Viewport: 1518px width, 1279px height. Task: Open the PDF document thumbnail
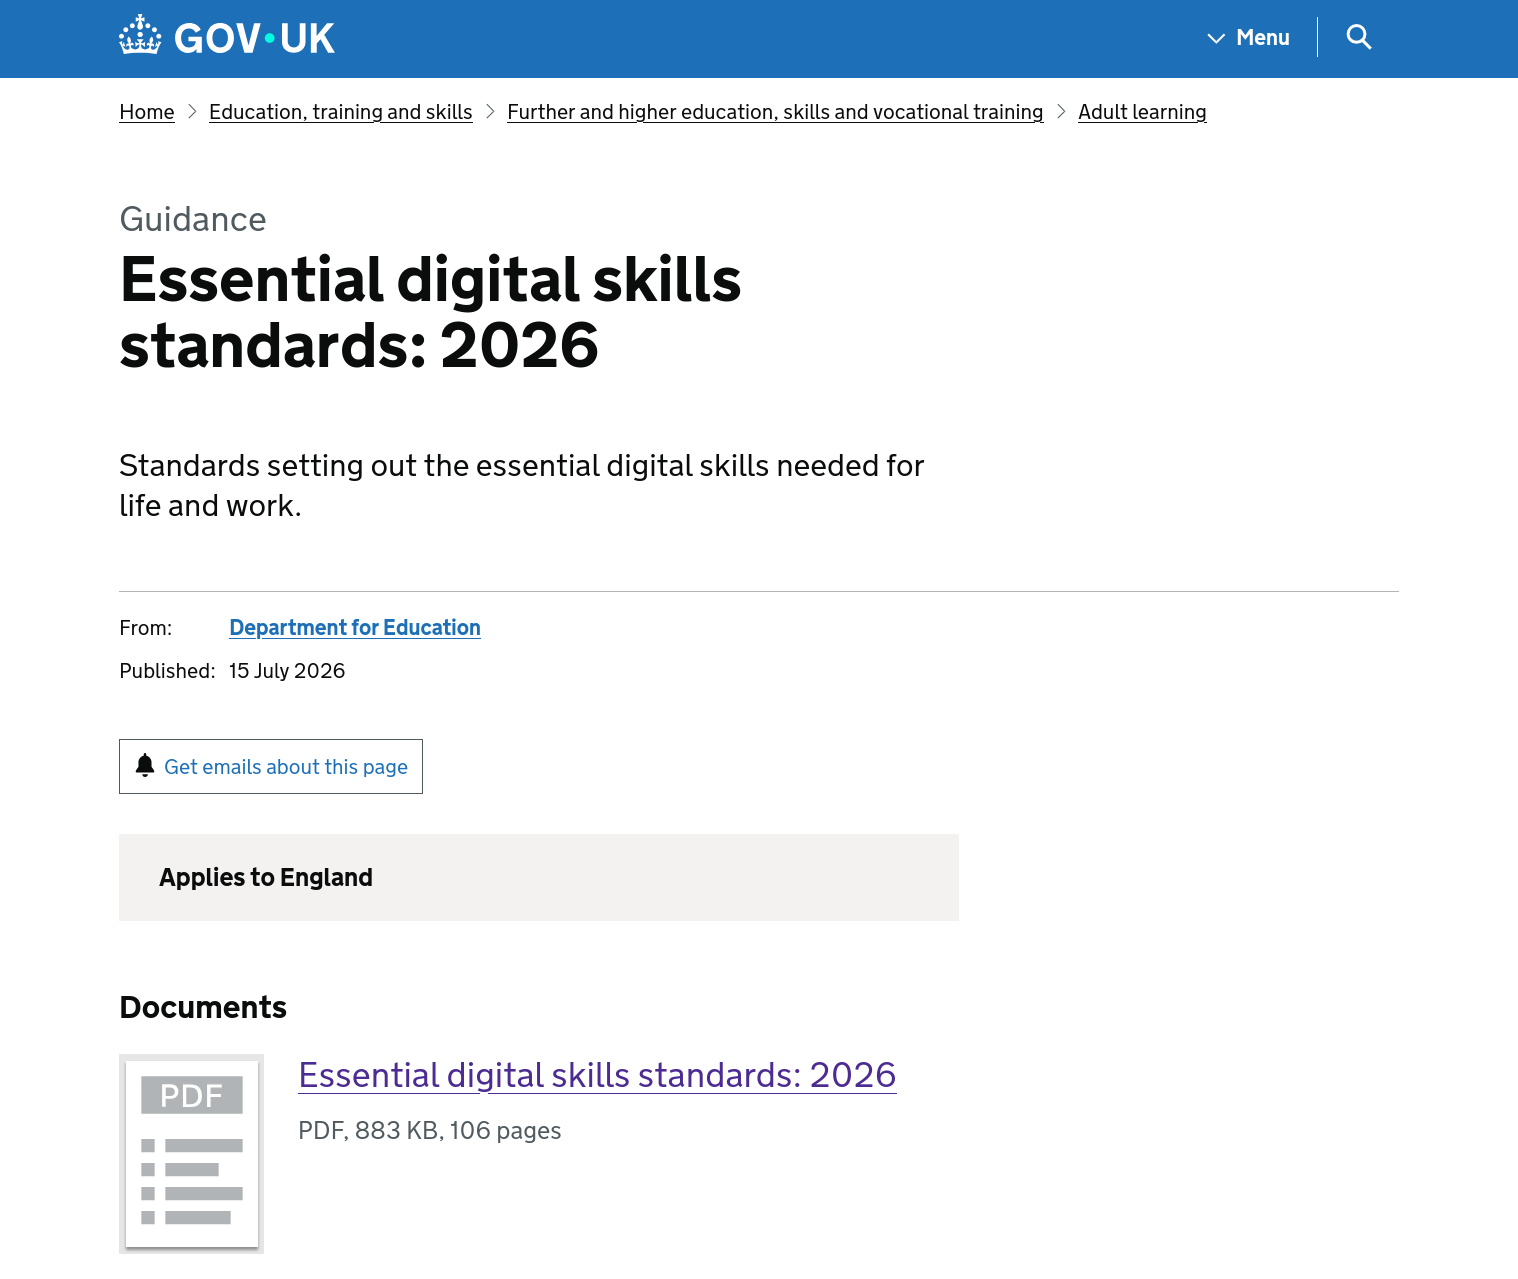click(191, 1153)
